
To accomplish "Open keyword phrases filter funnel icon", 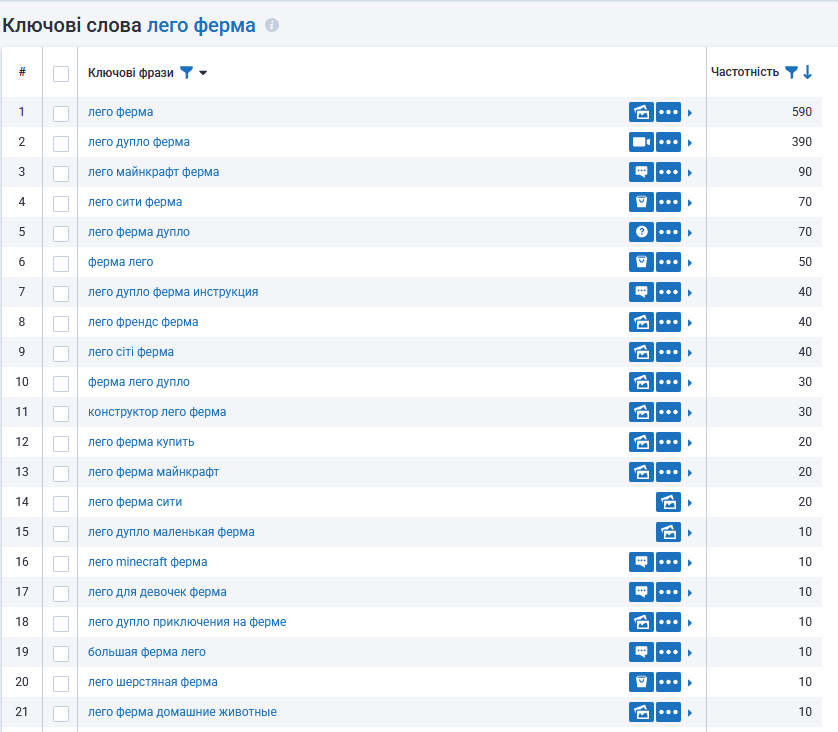I will 187,73.
